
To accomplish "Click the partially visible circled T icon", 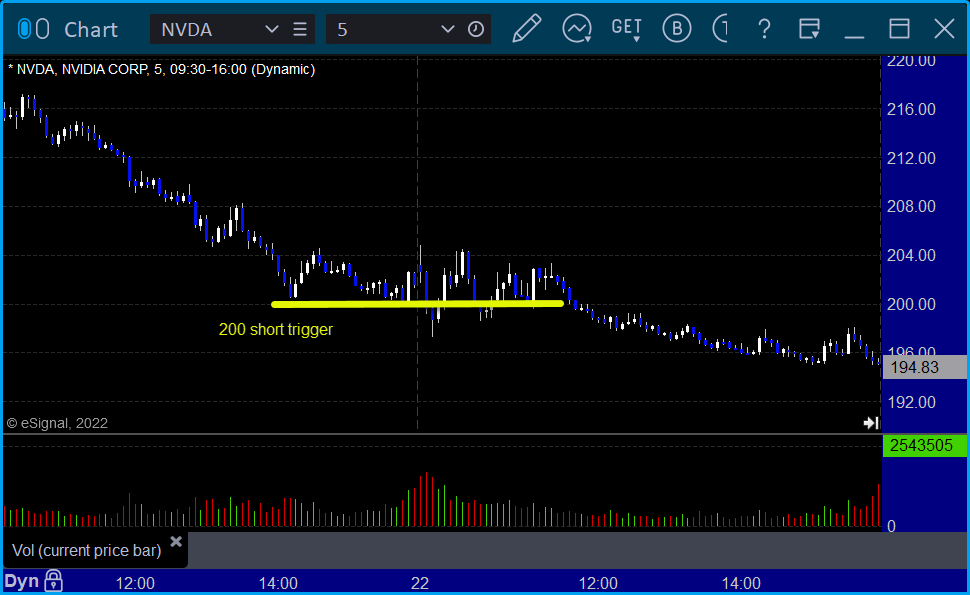I will click(x=721, y=29).
